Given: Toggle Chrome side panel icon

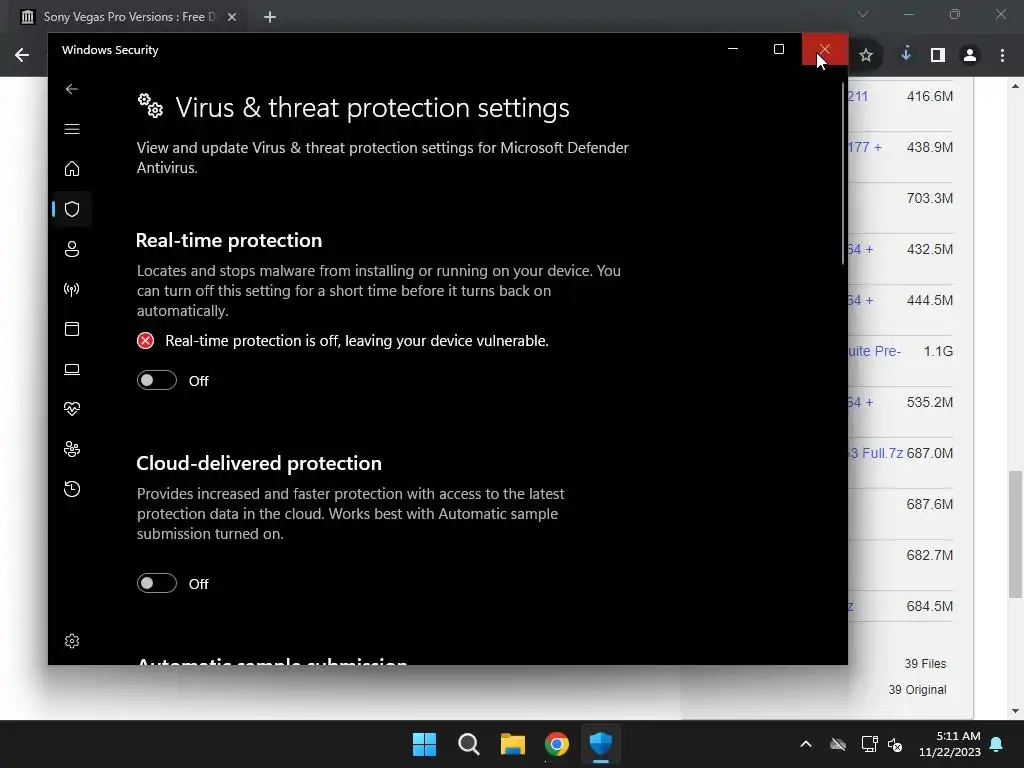Looking at the screenshot, I should (x=938, y=56).
